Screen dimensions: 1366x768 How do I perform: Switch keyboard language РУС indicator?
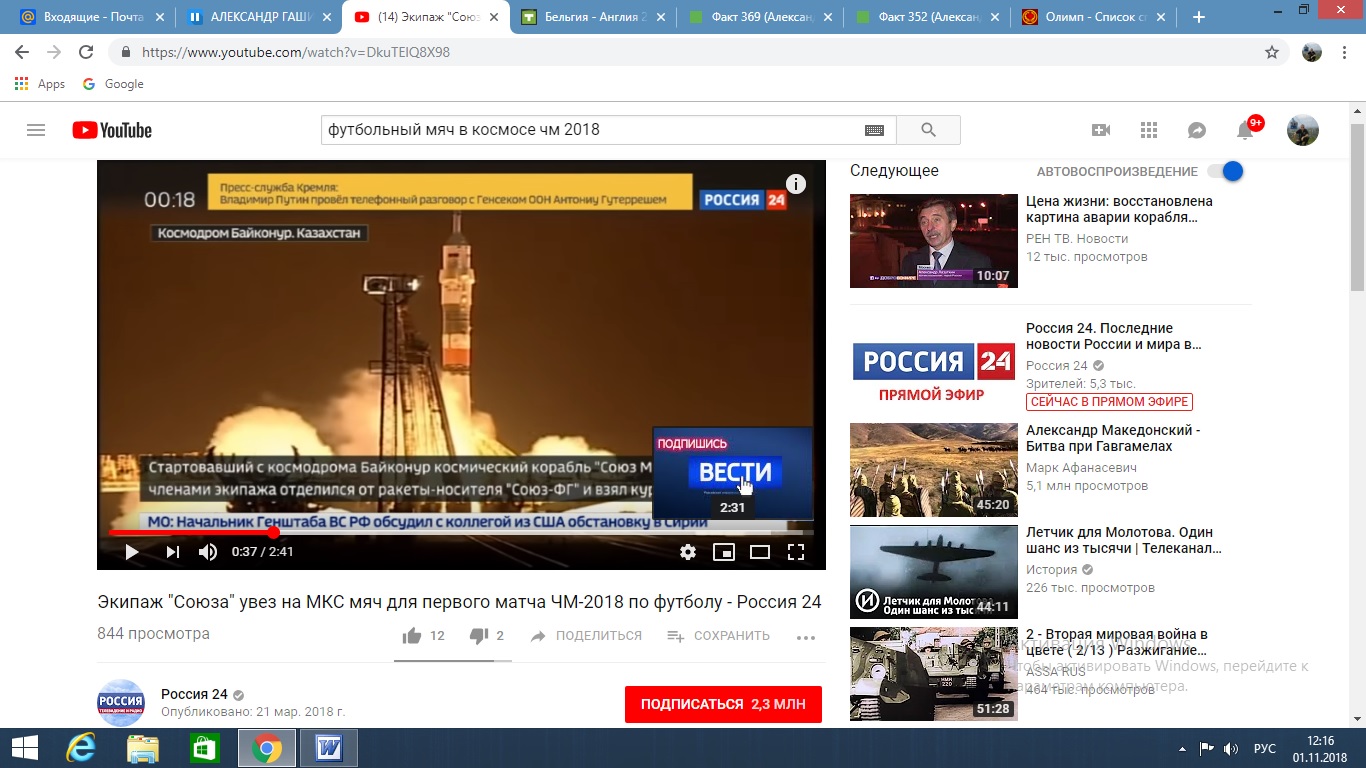1264,748
